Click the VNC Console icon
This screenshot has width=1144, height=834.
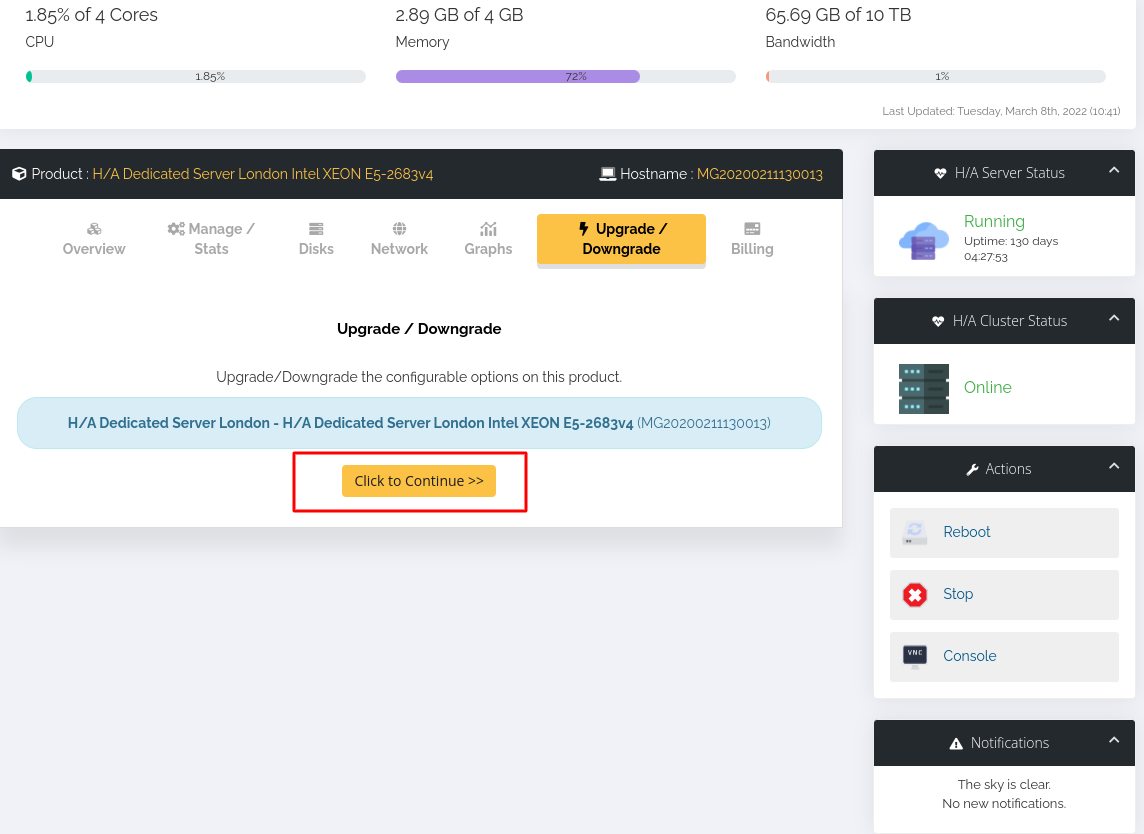(915, 657)
